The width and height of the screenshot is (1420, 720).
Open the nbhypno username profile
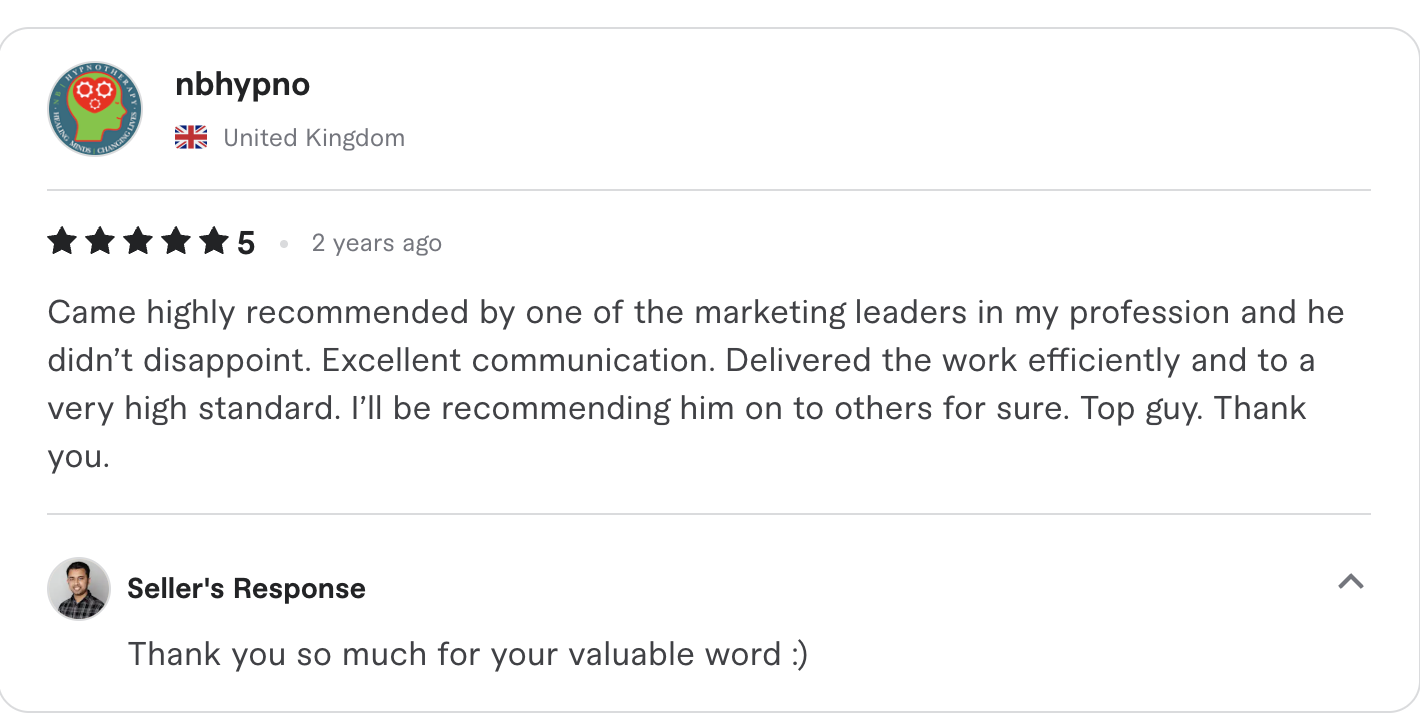click(x=243, y=85)
